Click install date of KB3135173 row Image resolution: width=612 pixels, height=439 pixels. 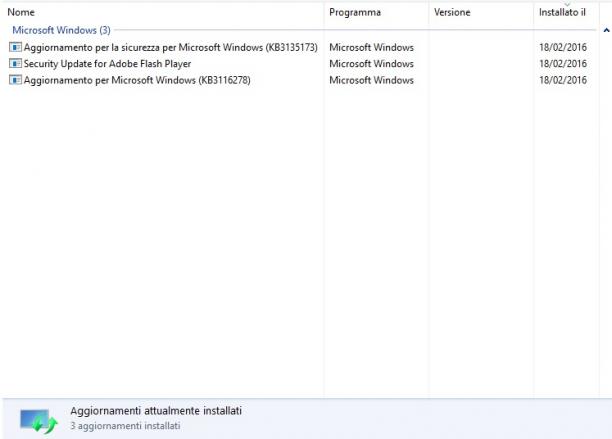pyautogui.click(x=563, y=47)
